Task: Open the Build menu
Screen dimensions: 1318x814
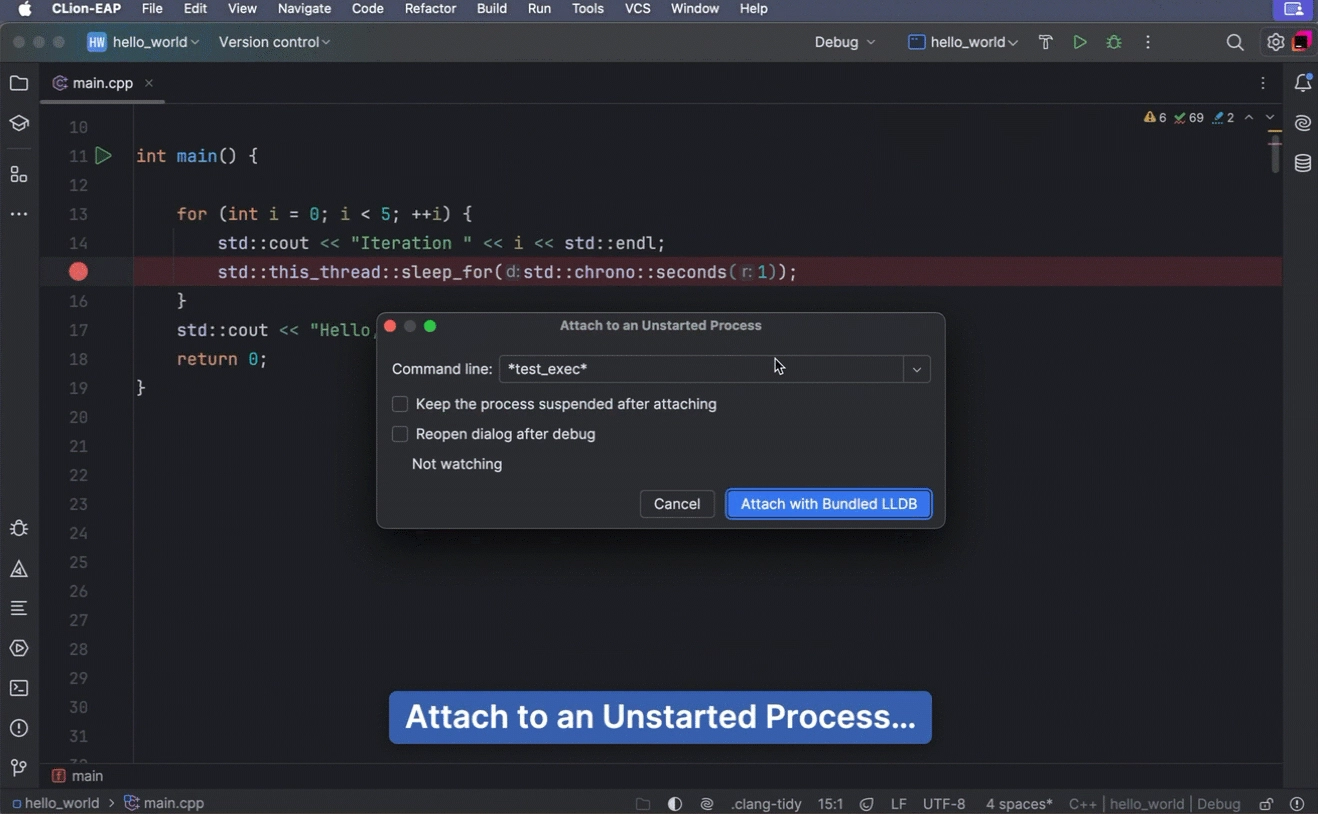Action: 491,9
